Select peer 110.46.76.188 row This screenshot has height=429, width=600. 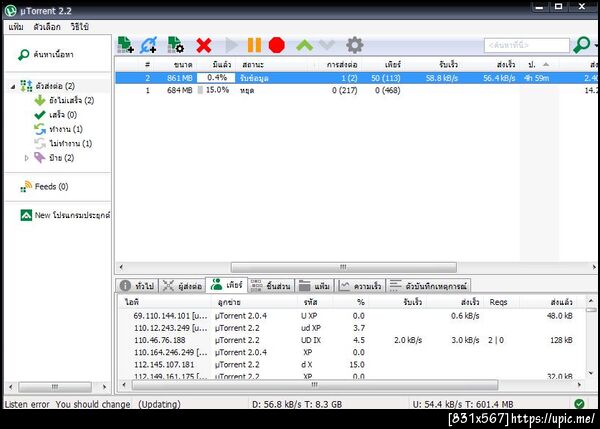tap(351, 340)
